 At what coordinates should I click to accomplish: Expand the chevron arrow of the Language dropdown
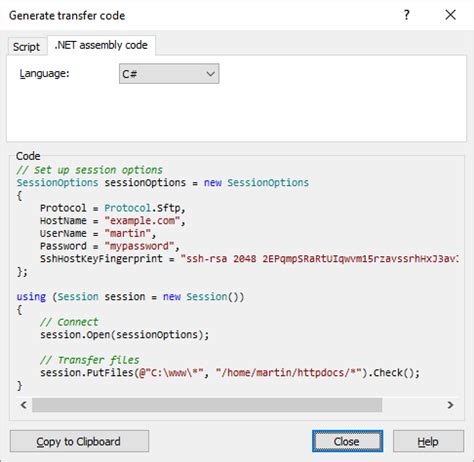coord(210,74)
